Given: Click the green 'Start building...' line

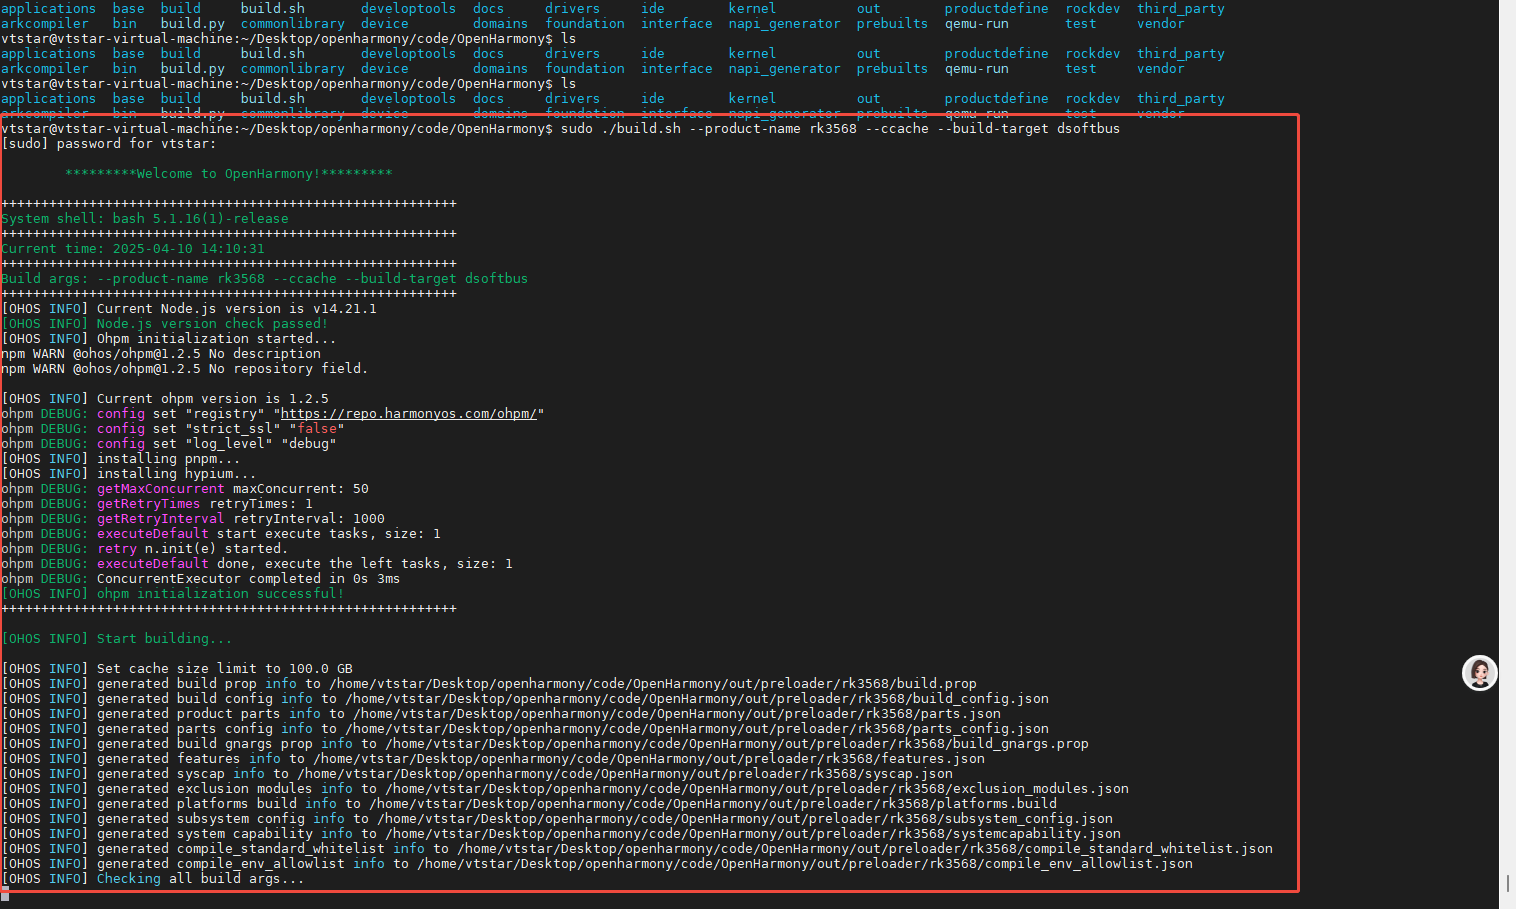Looking at the screenshot, I should point(117,638).
